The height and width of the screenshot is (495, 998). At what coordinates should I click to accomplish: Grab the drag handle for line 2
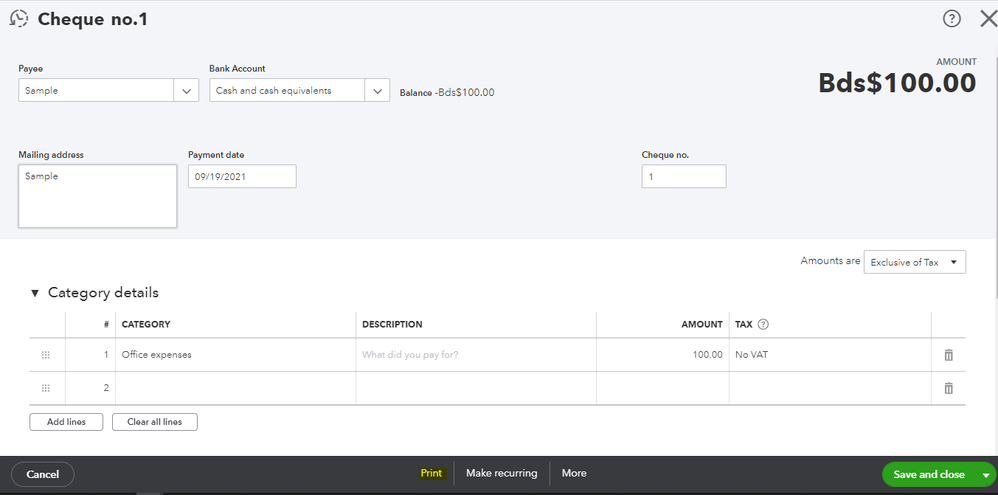point(45,388)
